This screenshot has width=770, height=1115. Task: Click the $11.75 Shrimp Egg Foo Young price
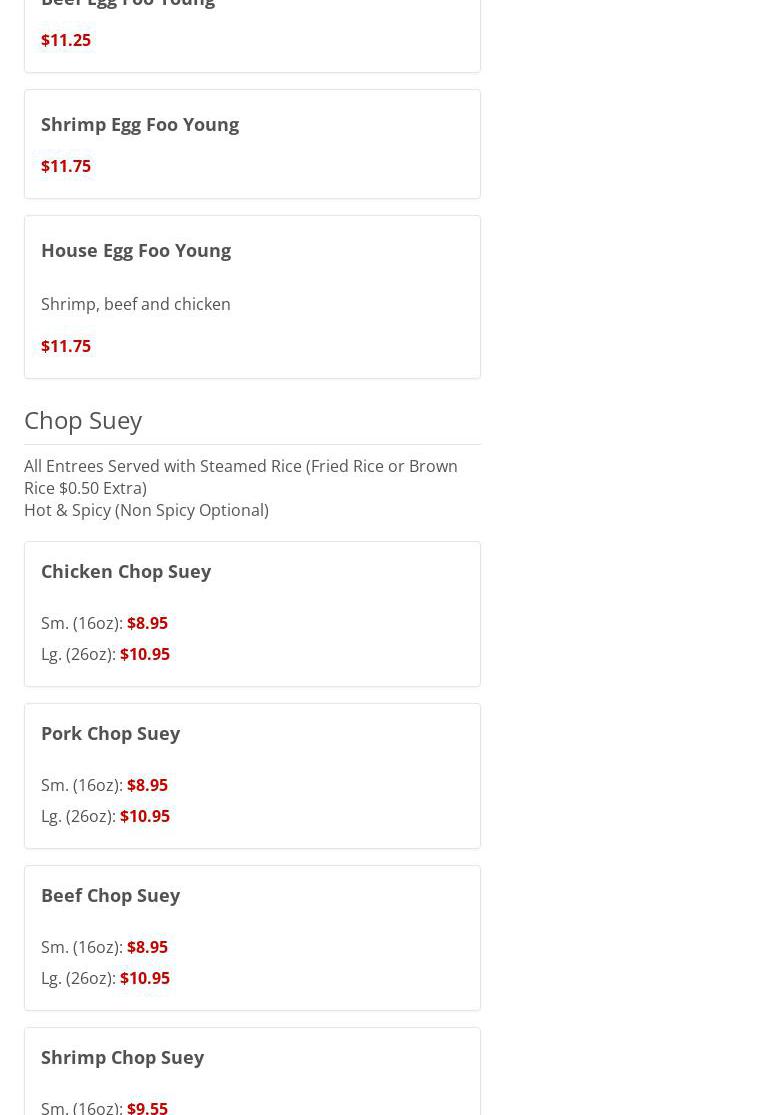(x=66, y=166)
